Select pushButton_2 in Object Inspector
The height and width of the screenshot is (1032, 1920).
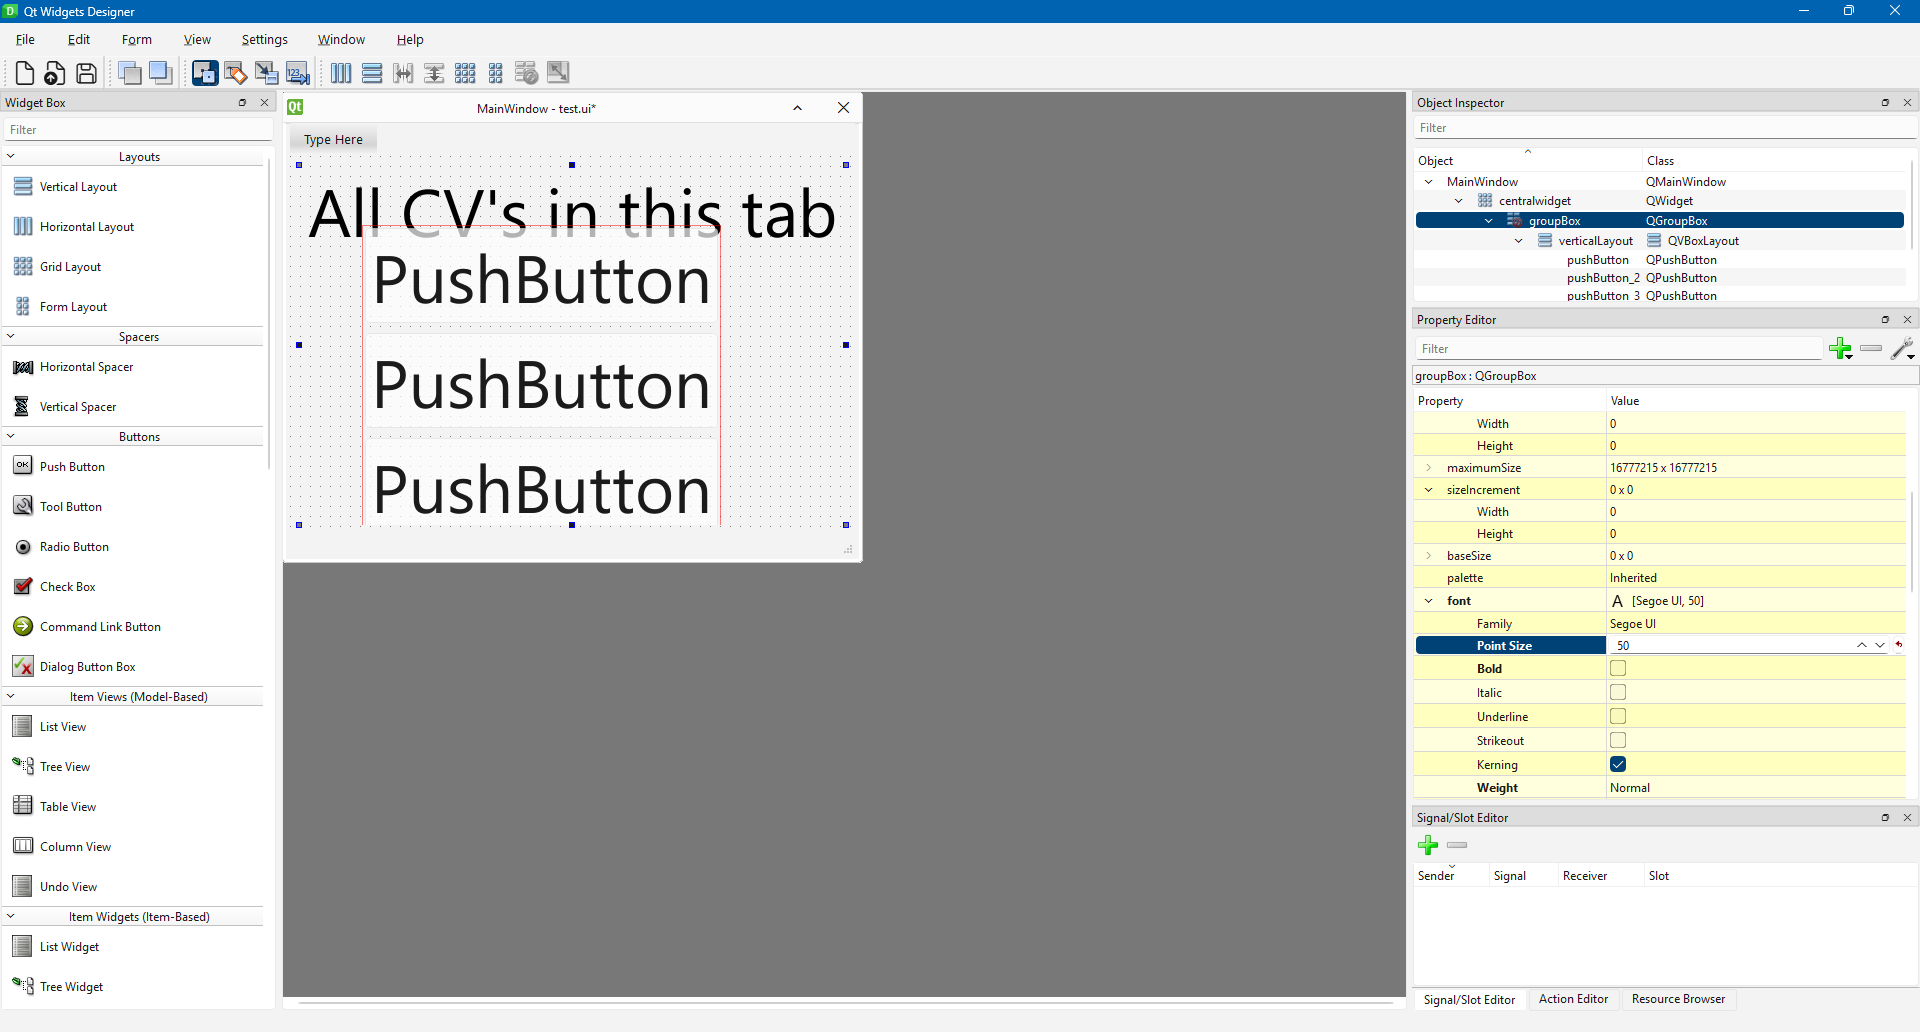click(1602, 278)
